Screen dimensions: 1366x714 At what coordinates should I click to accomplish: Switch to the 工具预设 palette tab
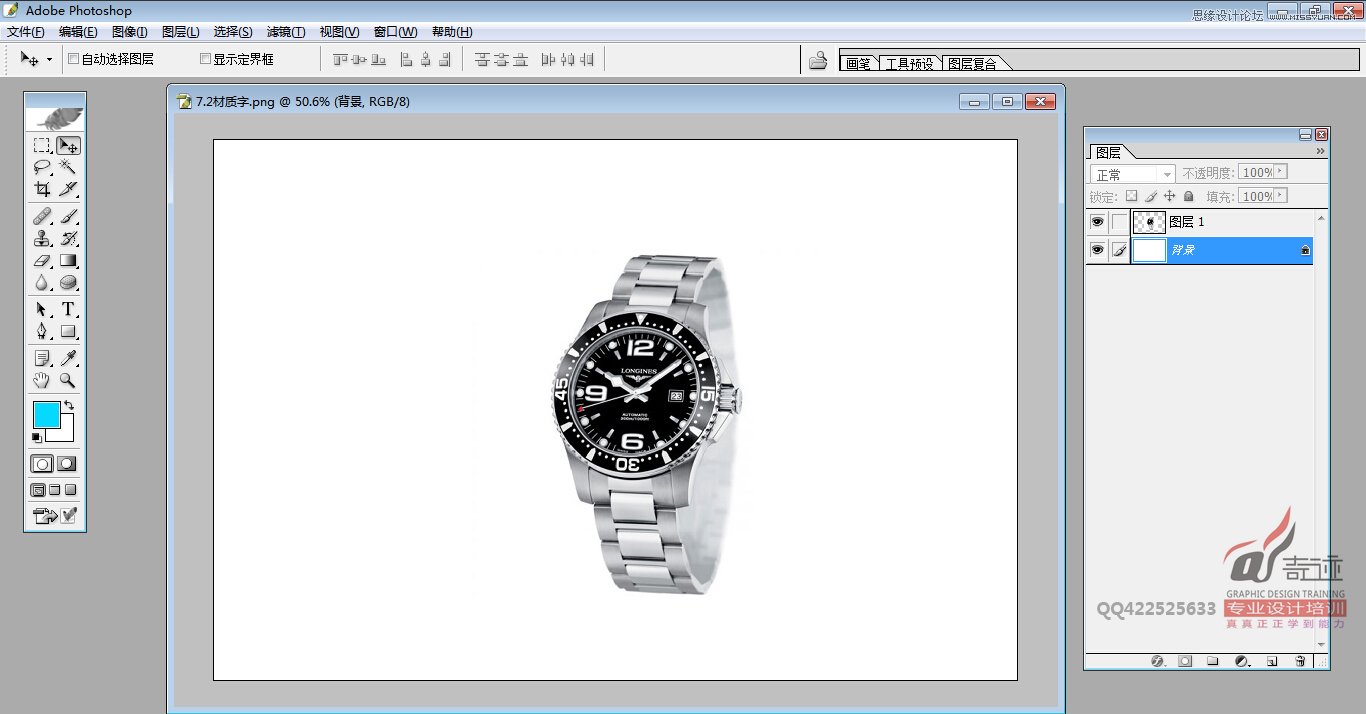(x=909, y=63)
